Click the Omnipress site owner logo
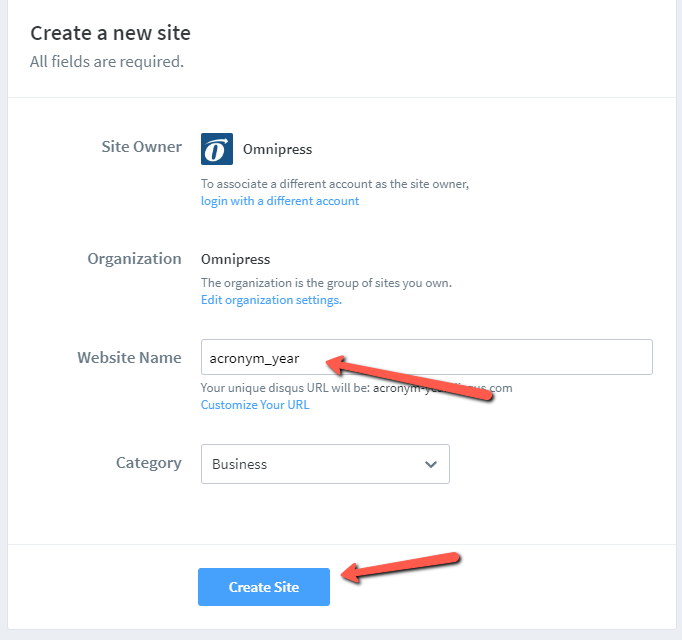Screen dimensions: 682x640 [216, 149]
